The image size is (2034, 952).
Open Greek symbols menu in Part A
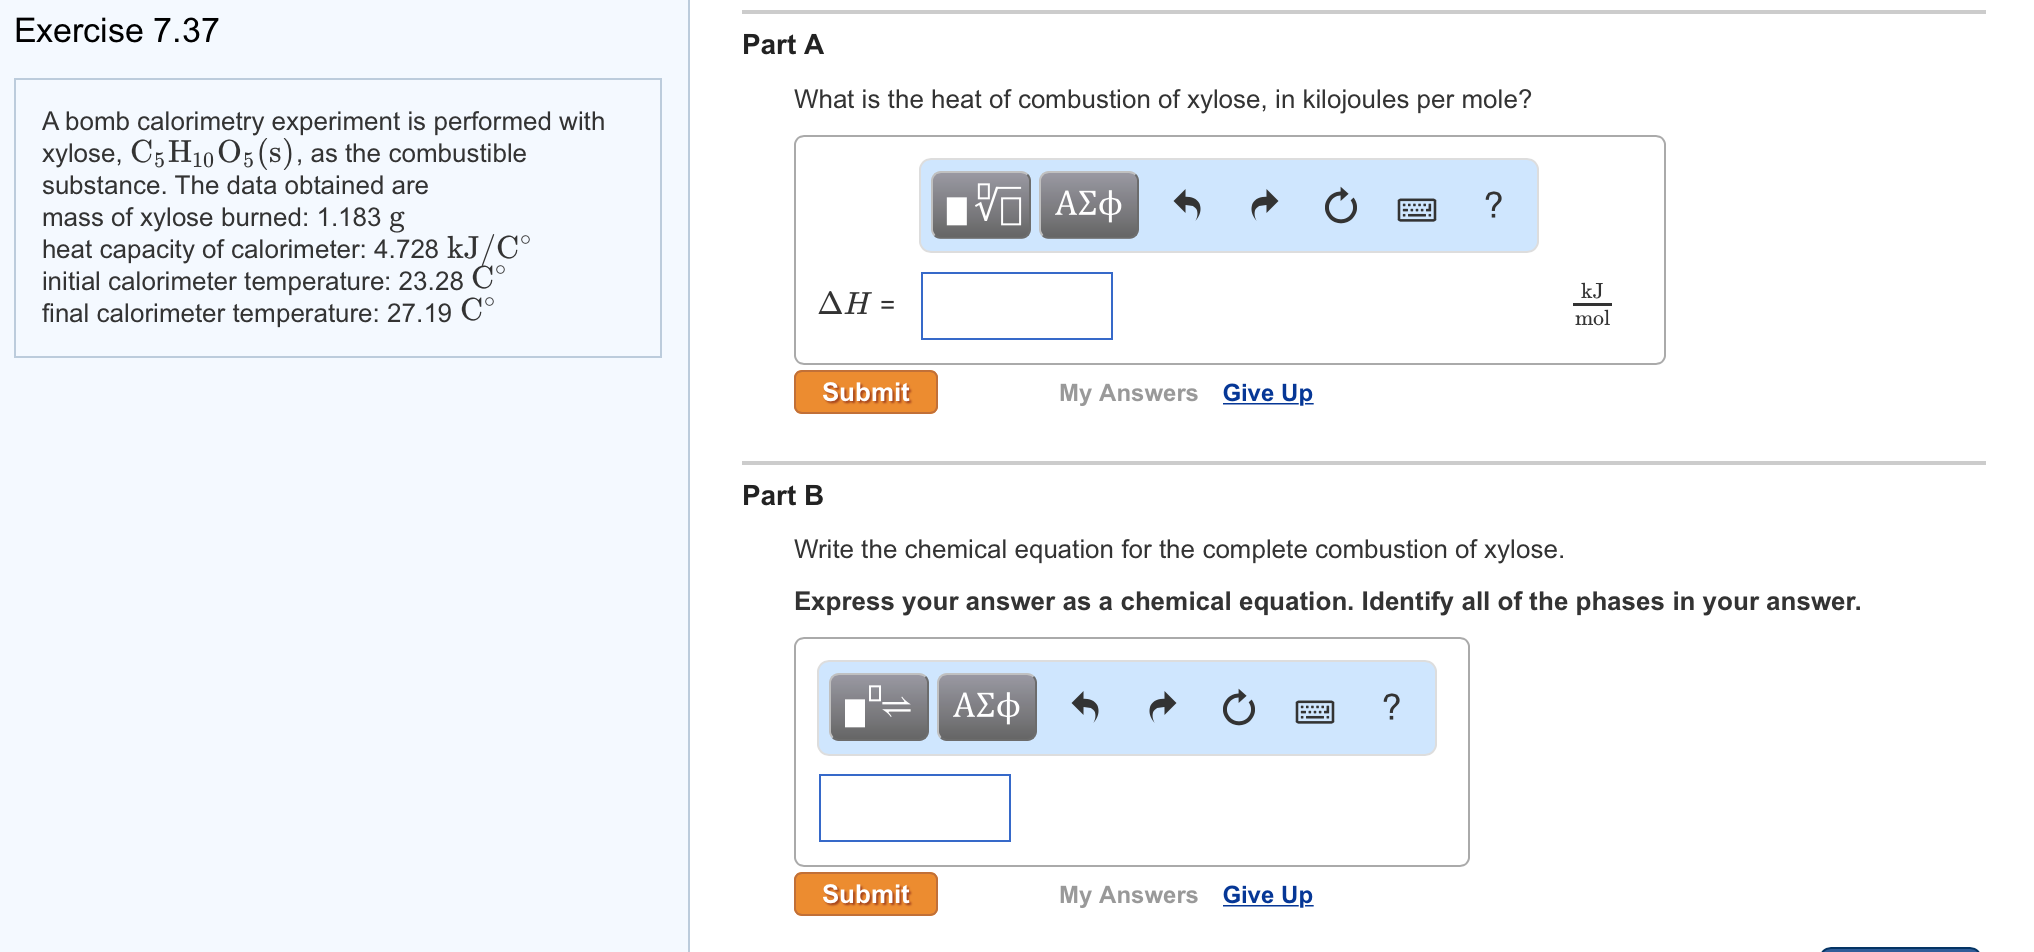click(x=1088, y=205)
